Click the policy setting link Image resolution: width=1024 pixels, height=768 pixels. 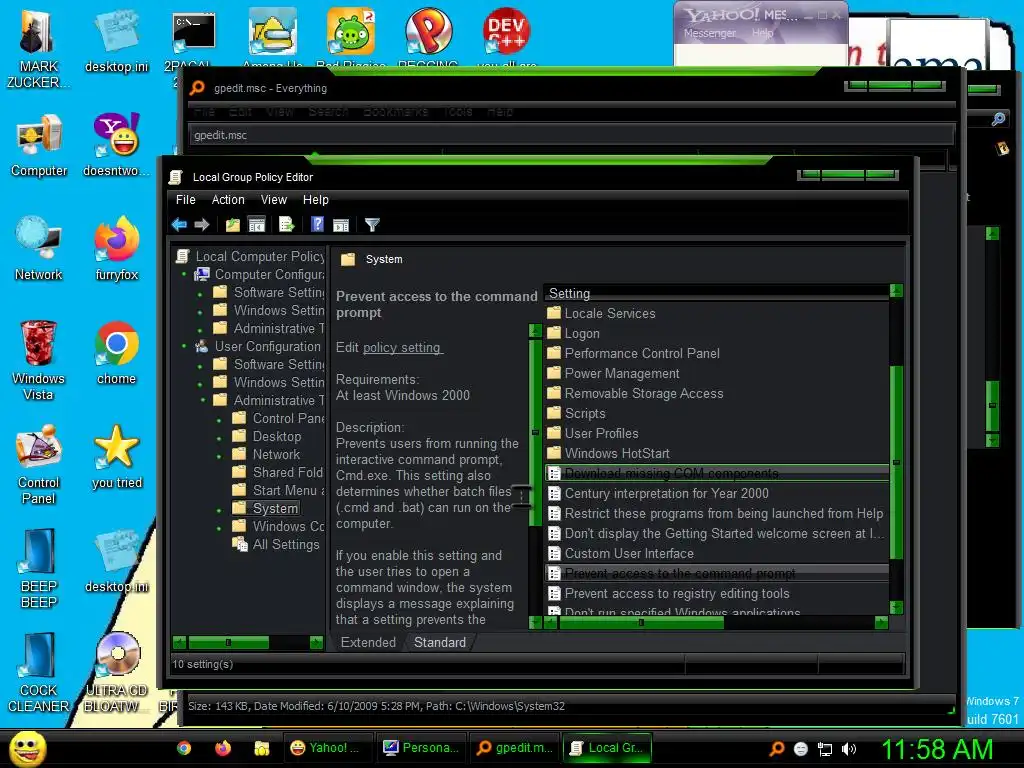pos(402,347)
